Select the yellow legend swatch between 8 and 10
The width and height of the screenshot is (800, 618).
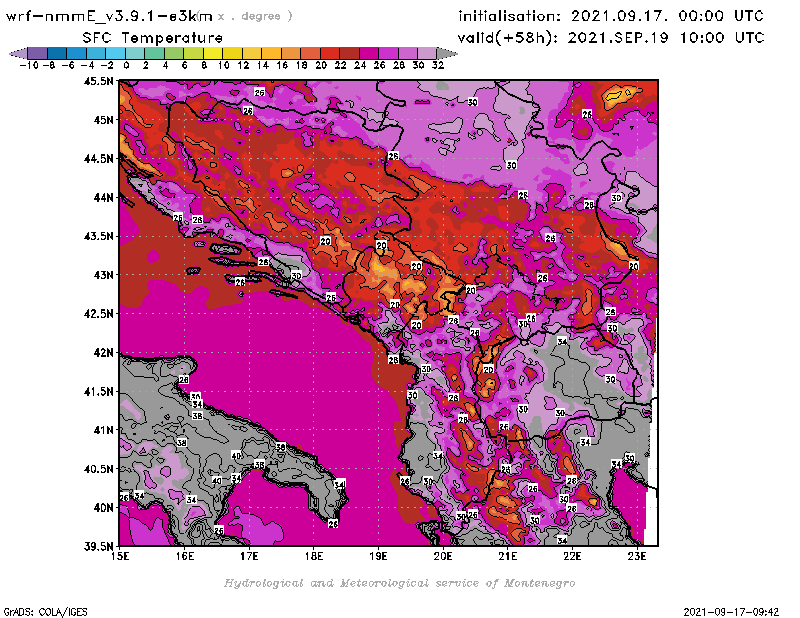point(213,54)
